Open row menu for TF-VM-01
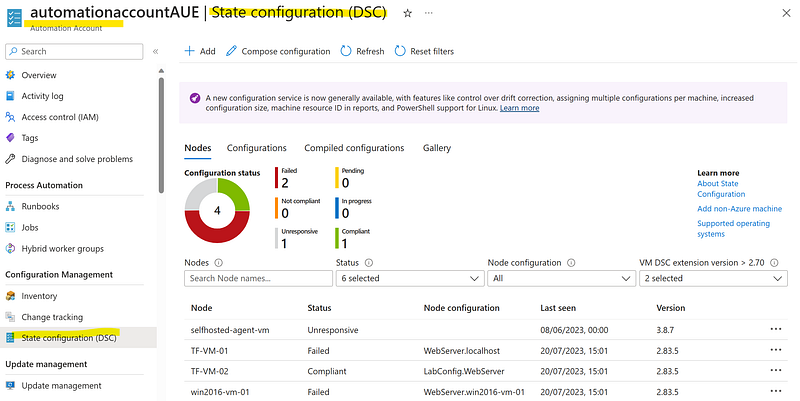This screenshot has height=401, width=800. pos(776,350)
